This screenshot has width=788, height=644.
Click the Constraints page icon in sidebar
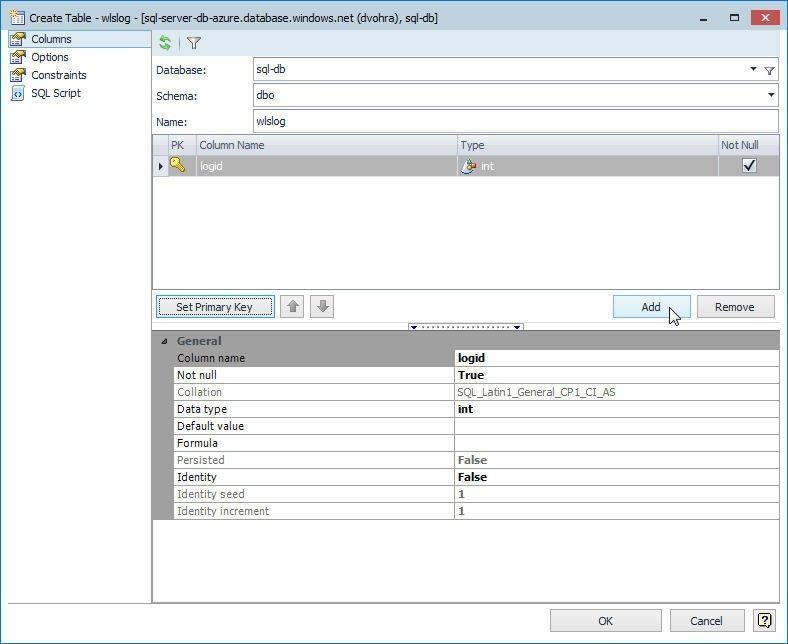tap(18, 75)
